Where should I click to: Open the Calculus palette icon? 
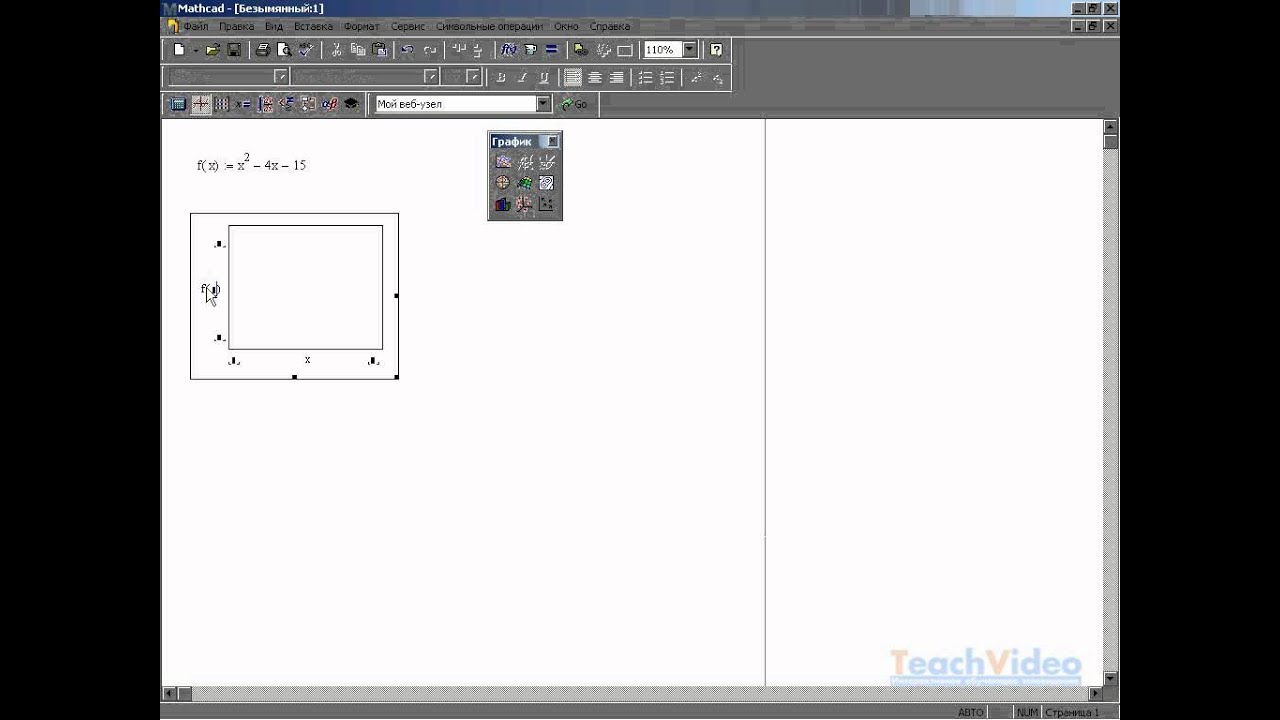pyautogui.click(x=265, y=104)
